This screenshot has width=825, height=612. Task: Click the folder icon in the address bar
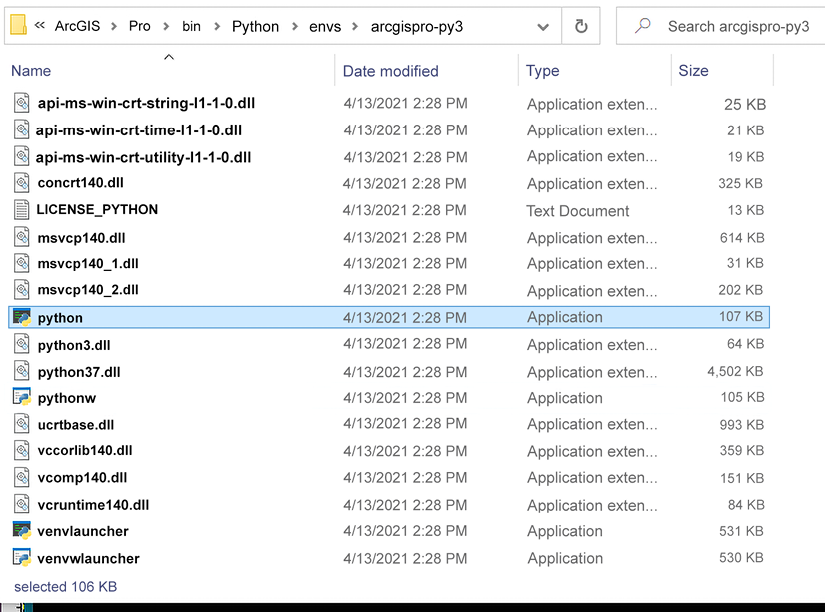[18, 25]
